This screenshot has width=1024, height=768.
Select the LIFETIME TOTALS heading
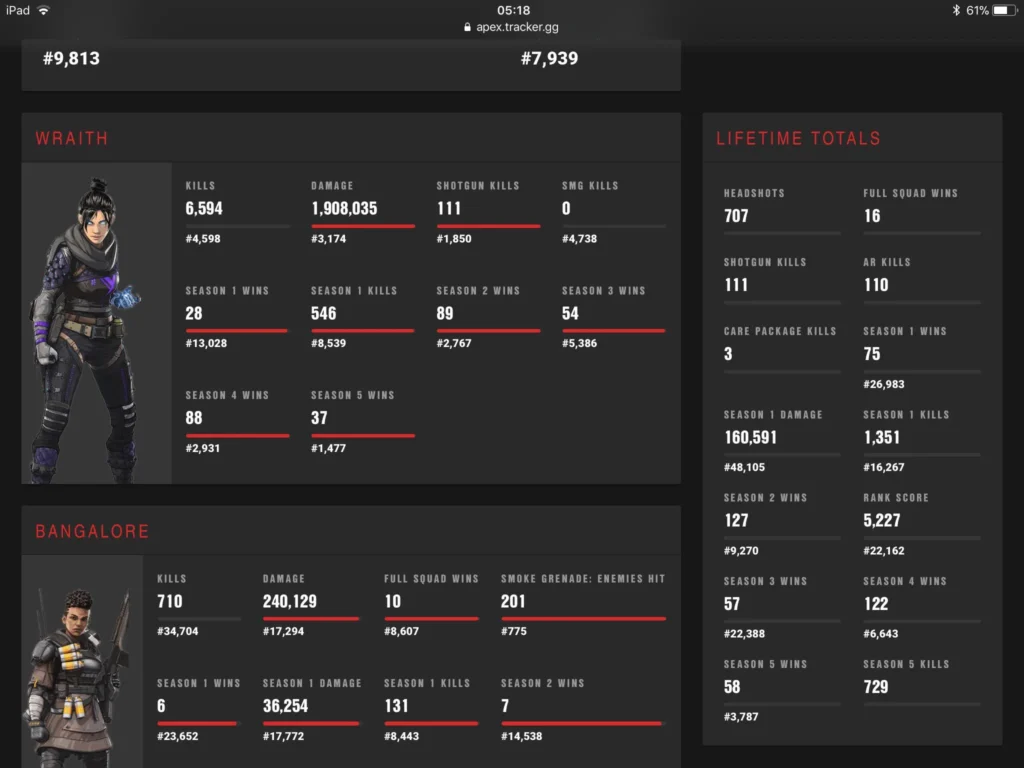click(800, 138)
